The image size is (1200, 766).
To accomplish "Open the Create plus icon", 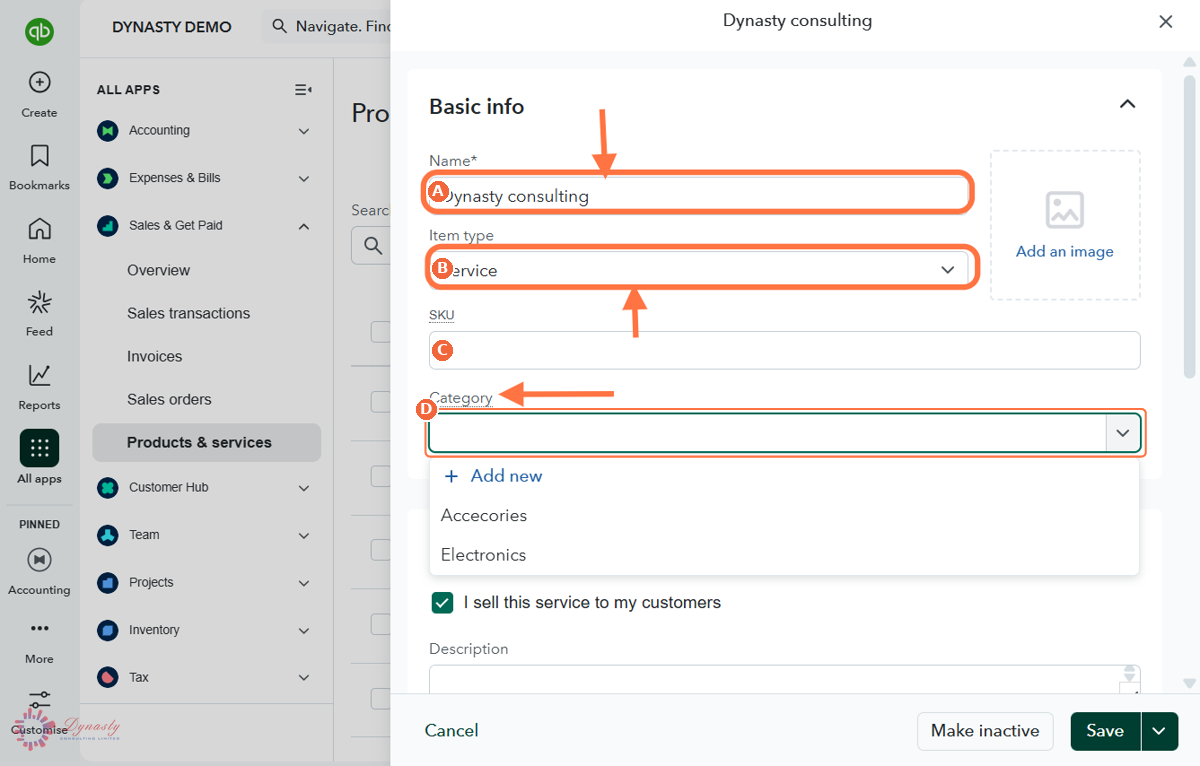I will pyautogui.click(x=39, y=82).
